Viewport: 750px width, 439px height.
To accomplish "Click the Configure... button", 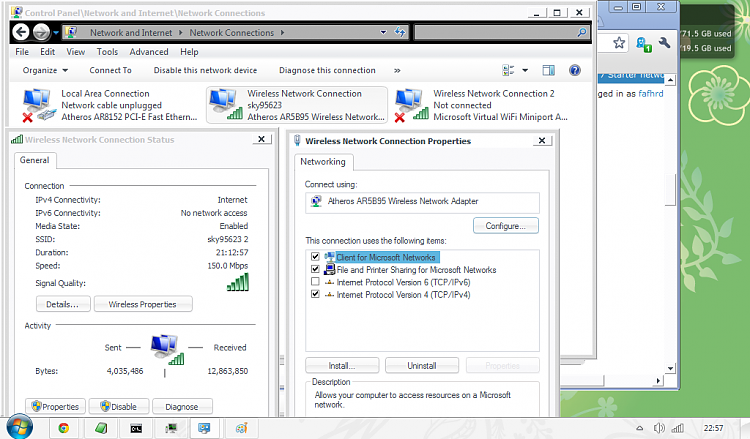I will [x=506, y=226].
